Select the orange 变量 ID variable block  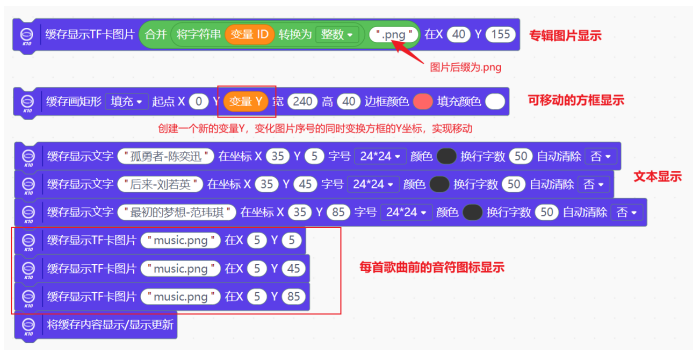[x=250, y=34]
